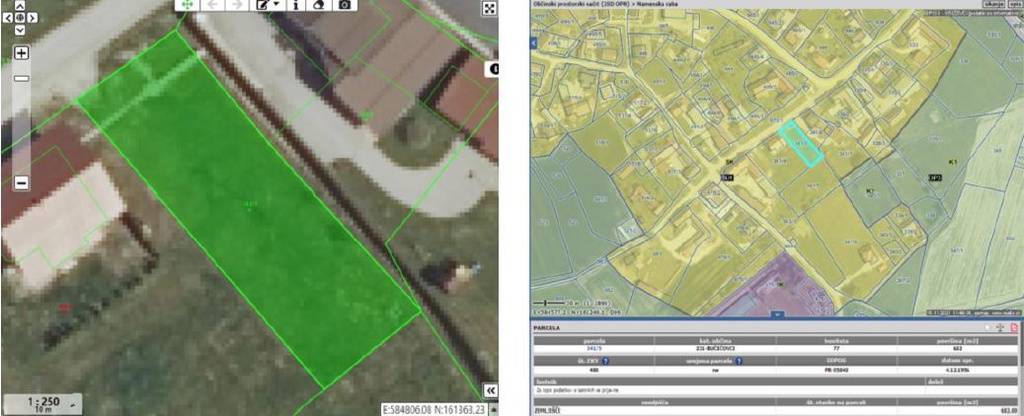This screenshot has height=416, width=1024.
Task: Toggle fullscreen map view
Action: [x=489, y=8]
